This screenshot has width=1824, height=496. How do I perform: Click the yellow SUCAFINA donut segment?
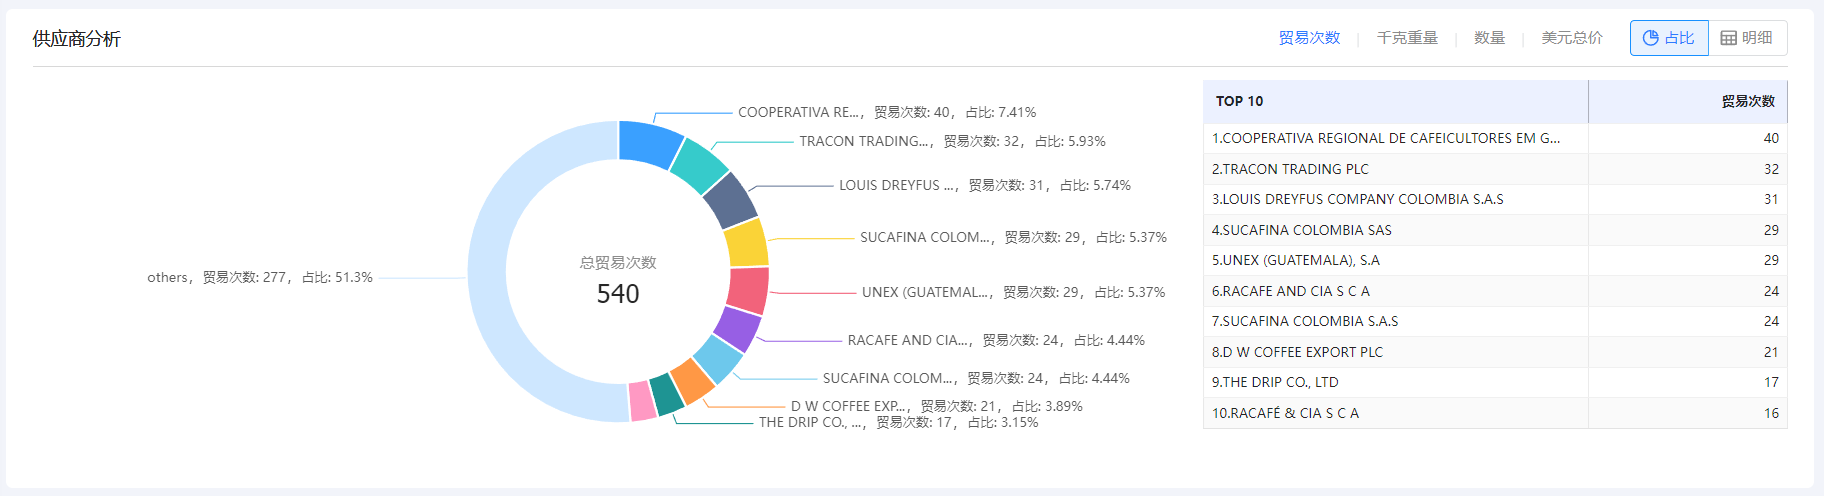coord(746,243)
